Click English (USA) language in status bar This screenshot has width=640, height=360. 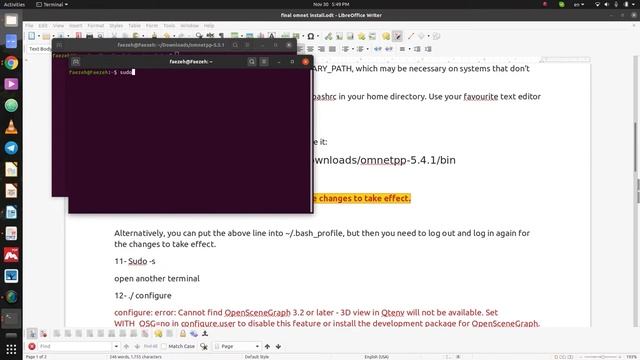[376, 357]
